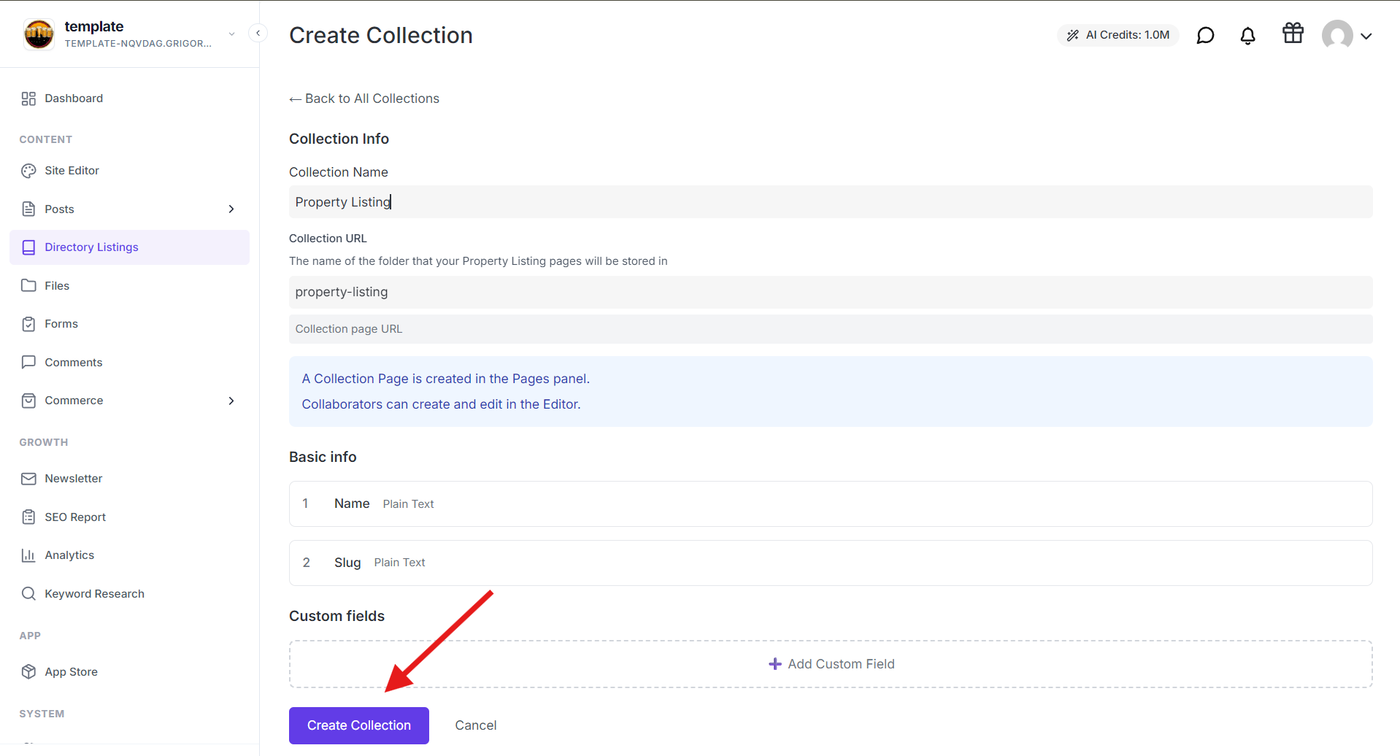The width and height of the screenshot is (1400, 756).
Task: Click the Site Editor palette icon
Action: coord(28,171)
